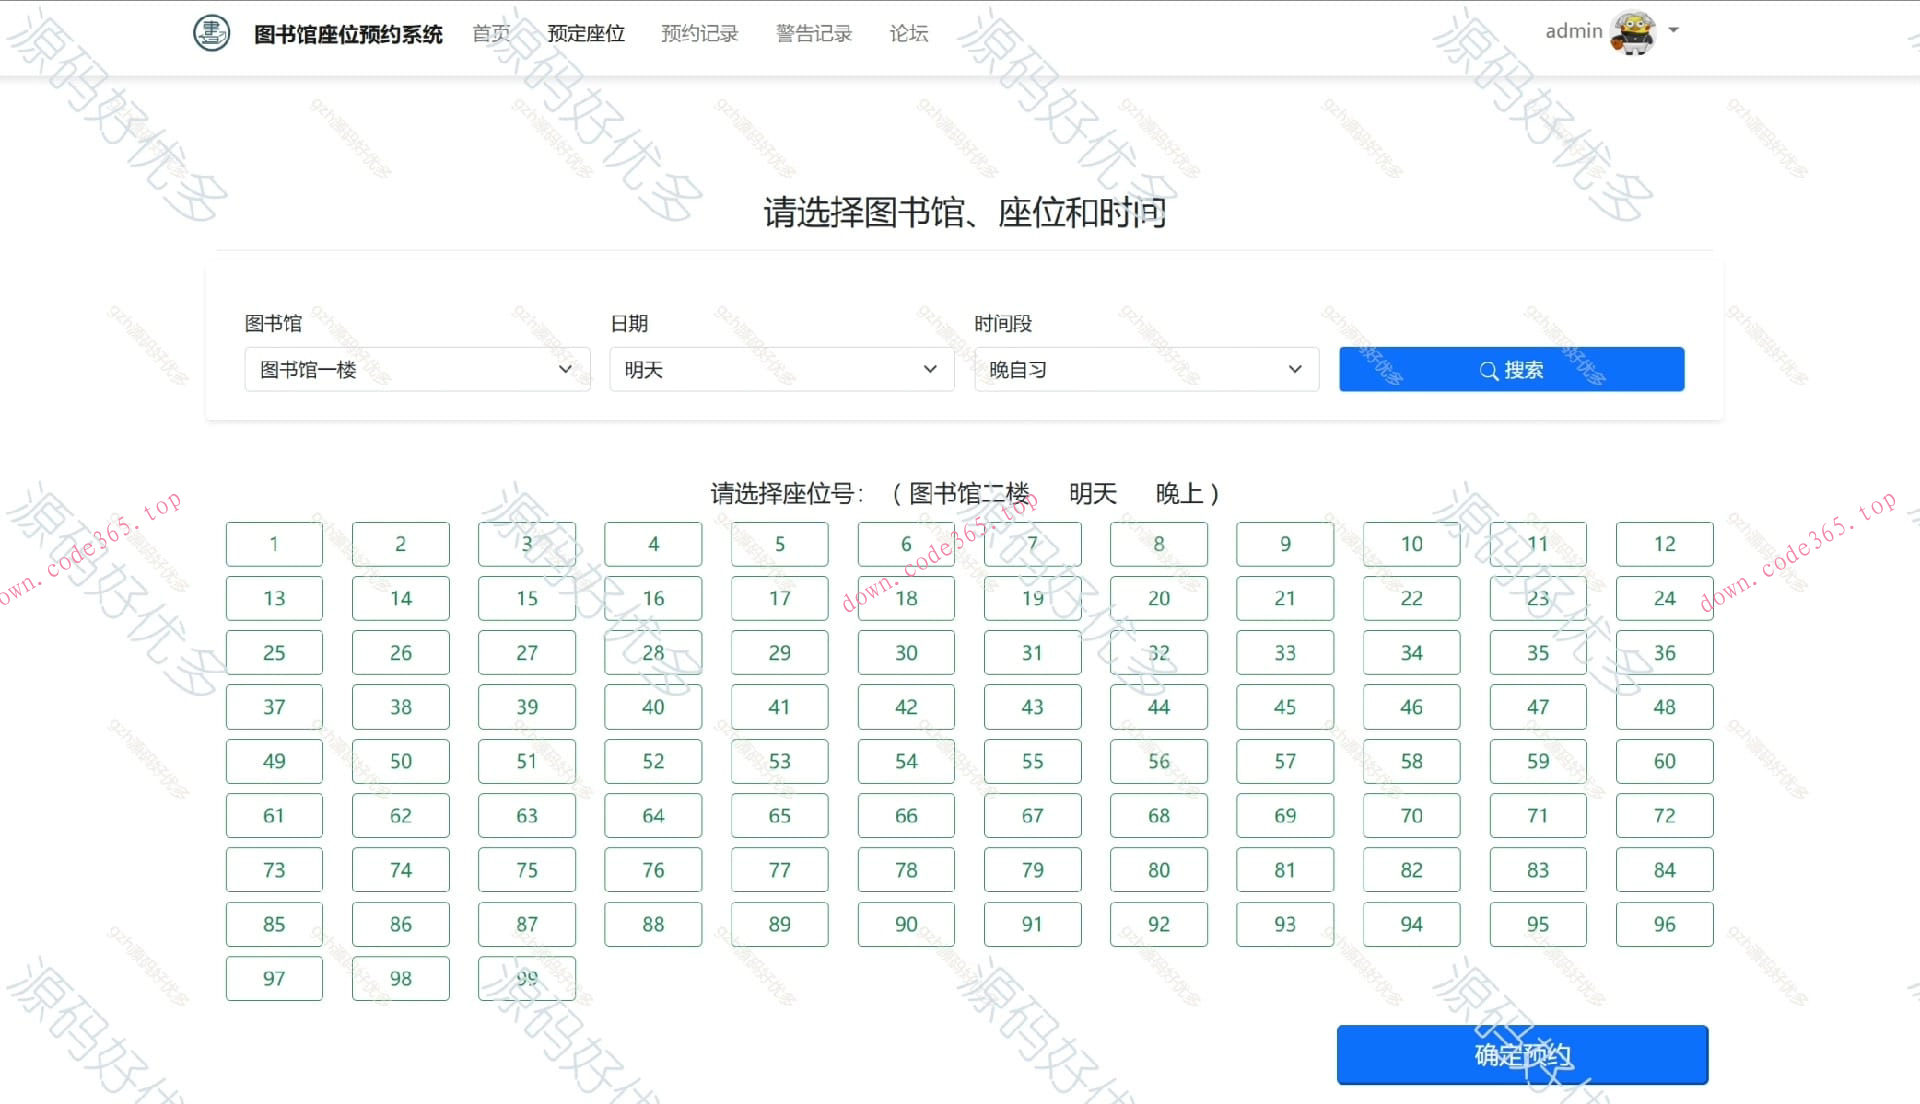Switch to the 预约记录 page
The image size is (1920, 1104).
(x=698, y=33)
